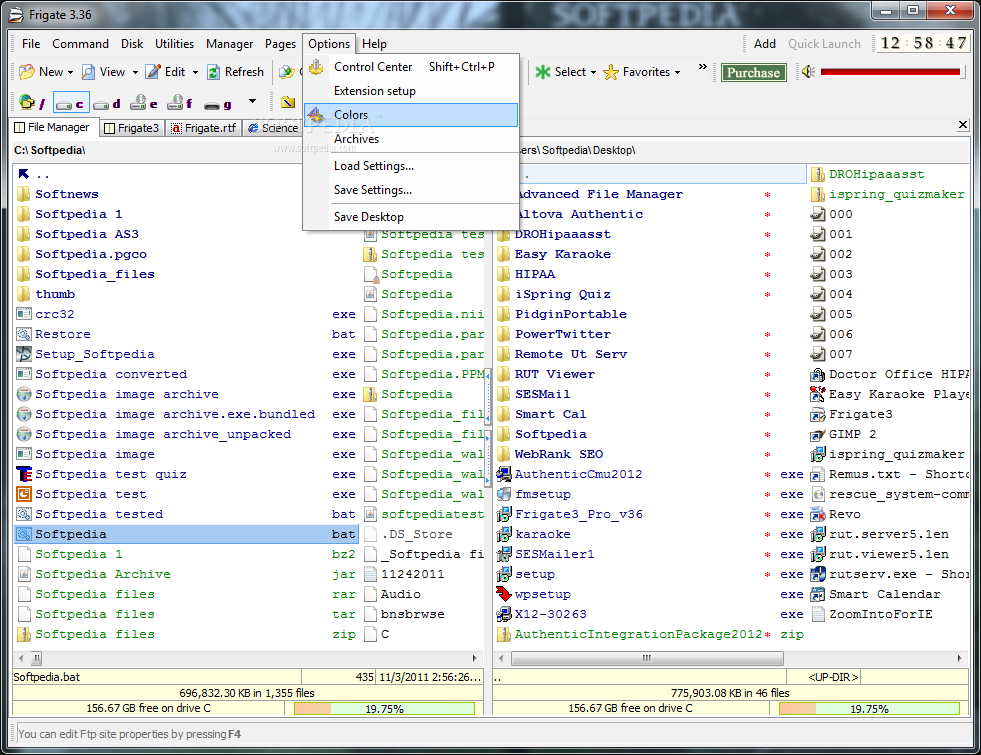Select Colors in the Options menu
Viewport: 981px width, 755px height.
pos(411,115)
